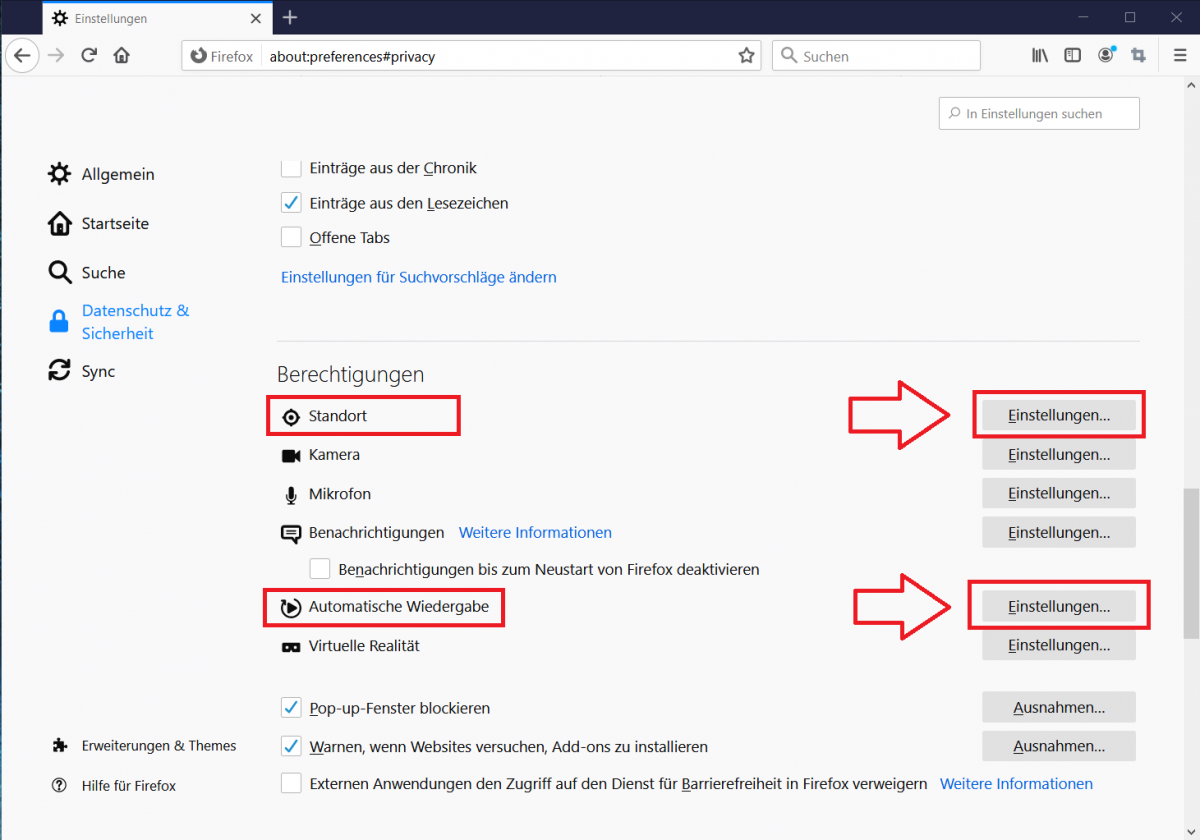Image resolution: width=1200 pixels, height=840 pixels.
Task: Click the Kamera permission icon
Action: tap(291, 454)
